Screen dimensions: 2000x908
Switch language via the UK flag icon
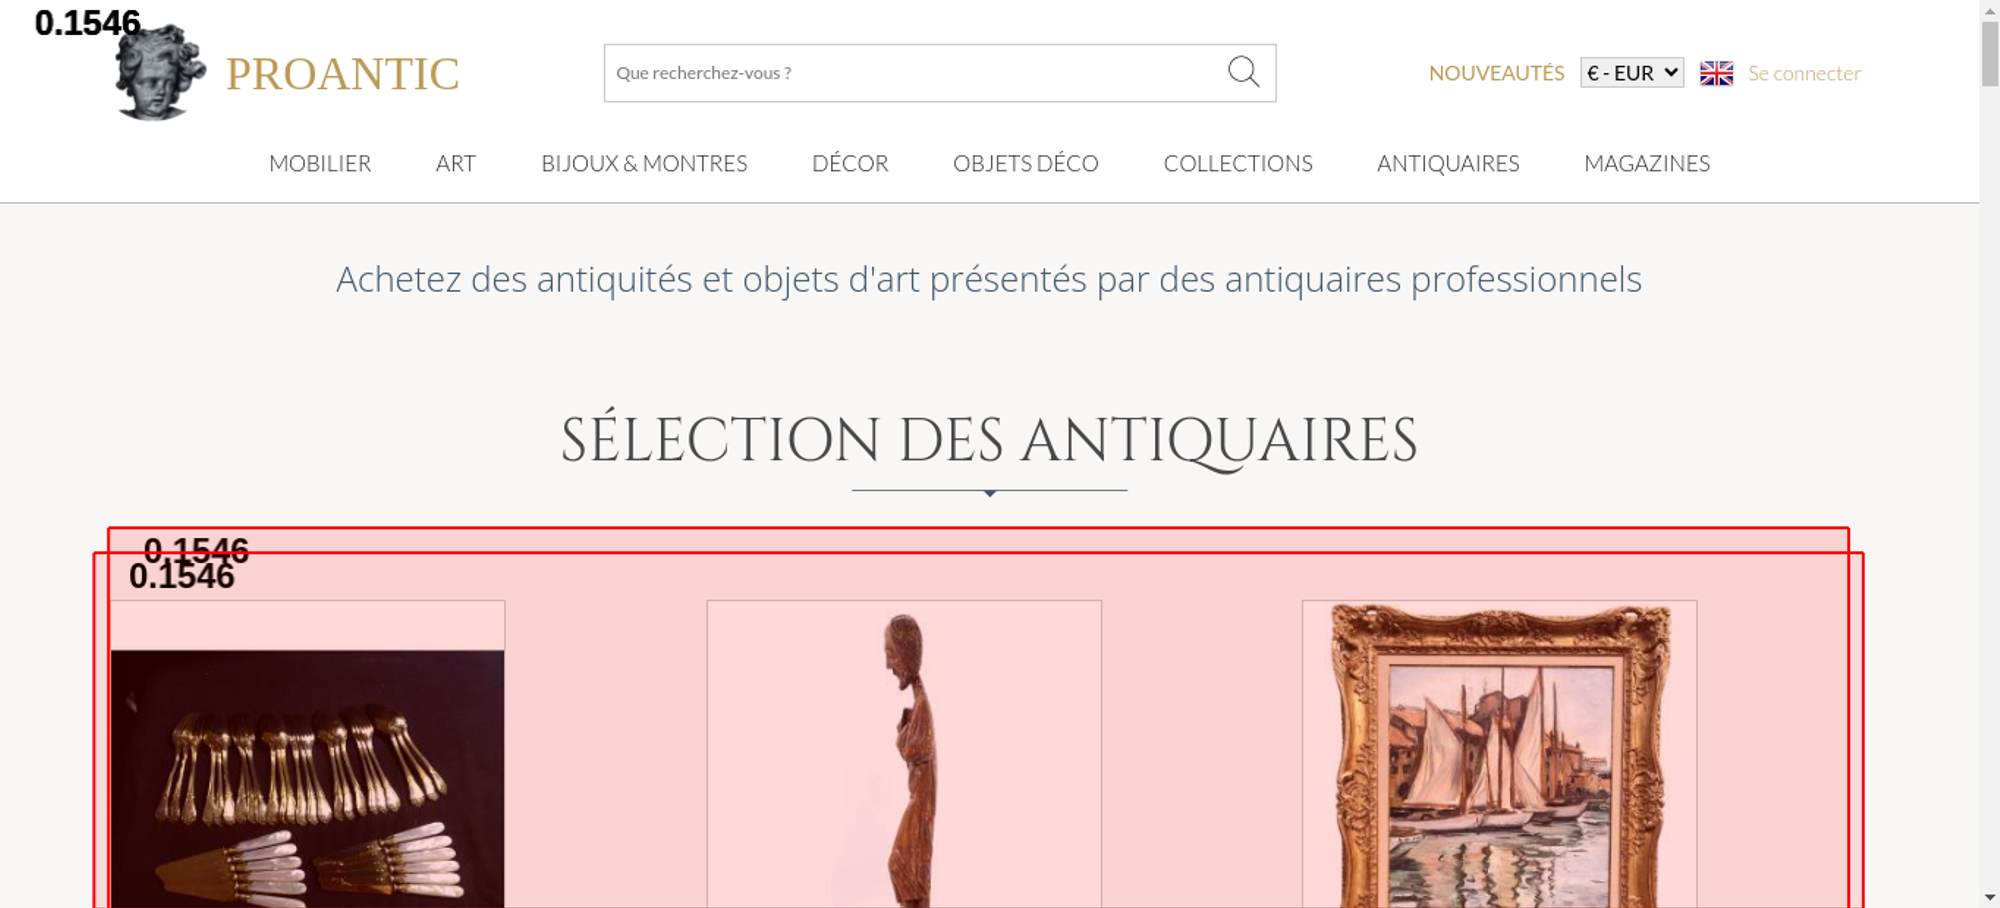tap(1716, 73)
